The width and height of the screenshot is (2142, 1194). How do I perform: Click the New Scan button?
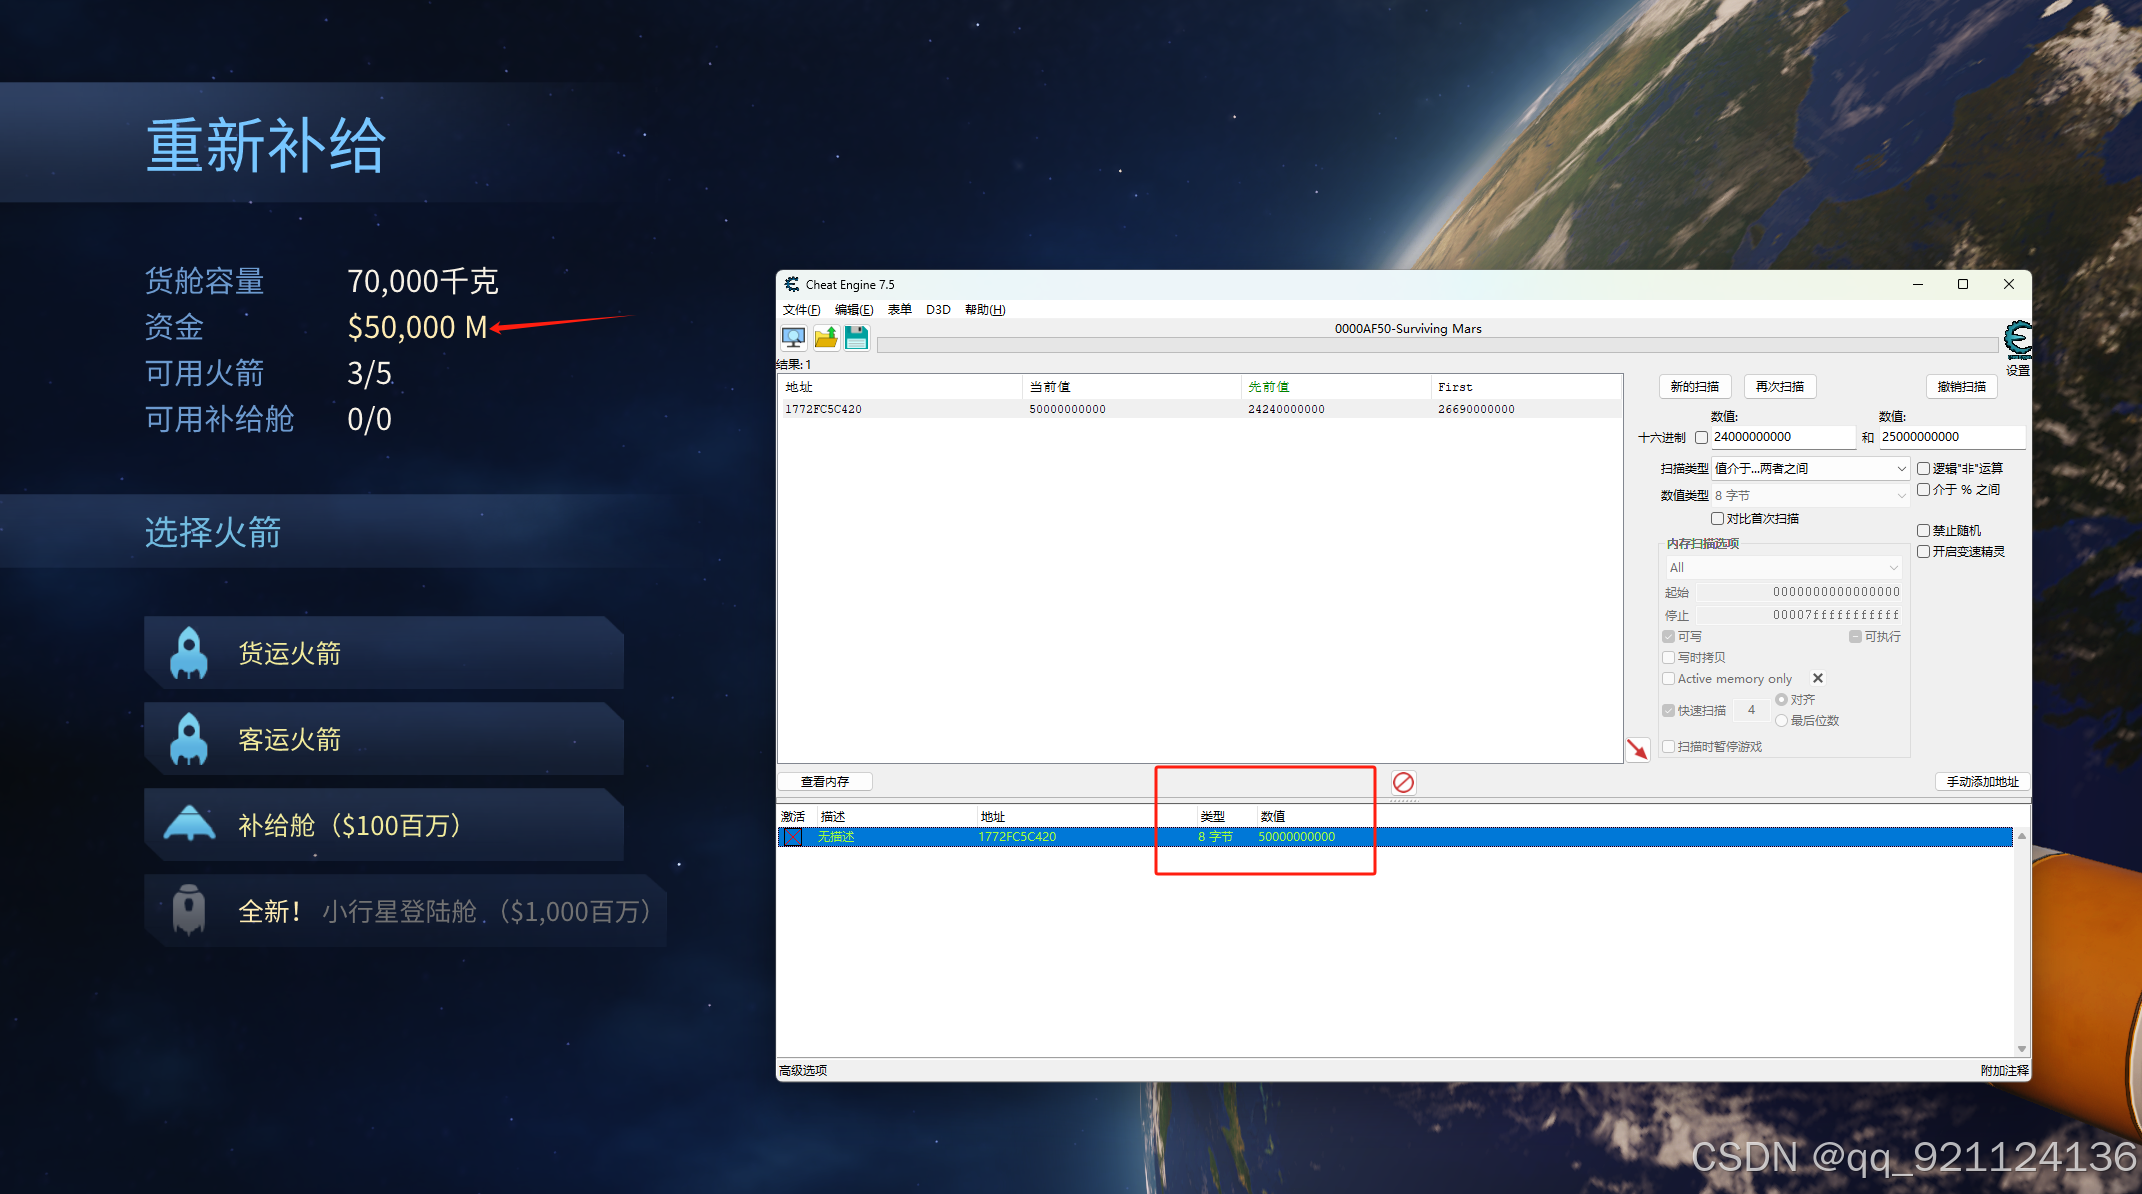(x=1695, y=387)
